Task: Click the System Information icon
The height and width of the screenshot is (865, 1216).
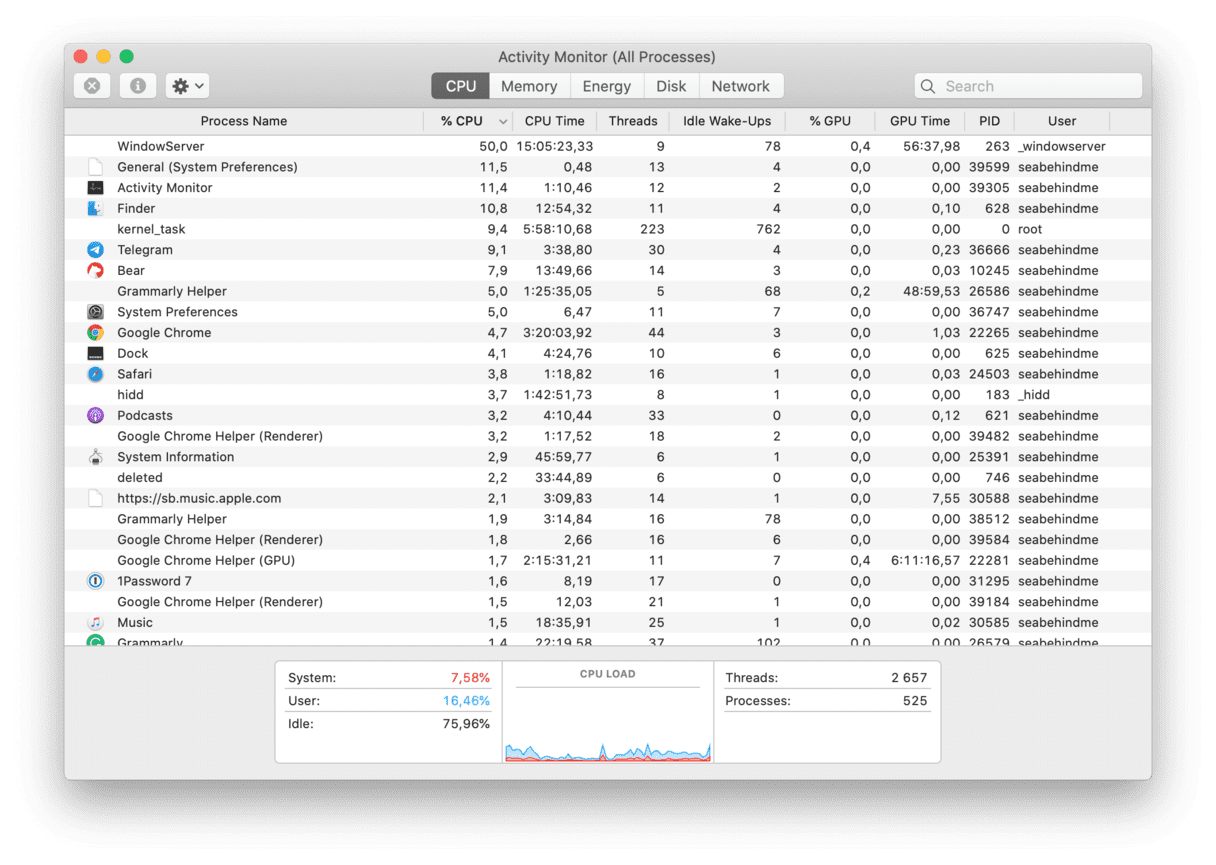Action: click(95, 457)
